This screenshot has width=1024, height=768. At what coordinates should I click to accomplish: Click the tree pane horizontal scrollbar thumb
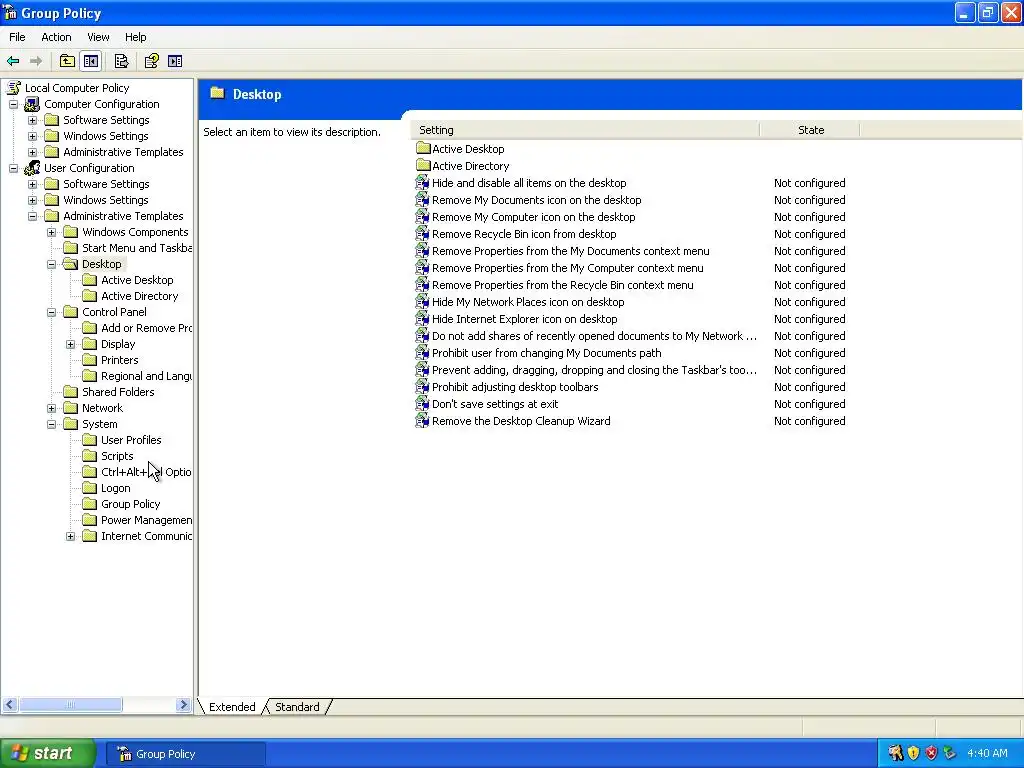(71, 705)
